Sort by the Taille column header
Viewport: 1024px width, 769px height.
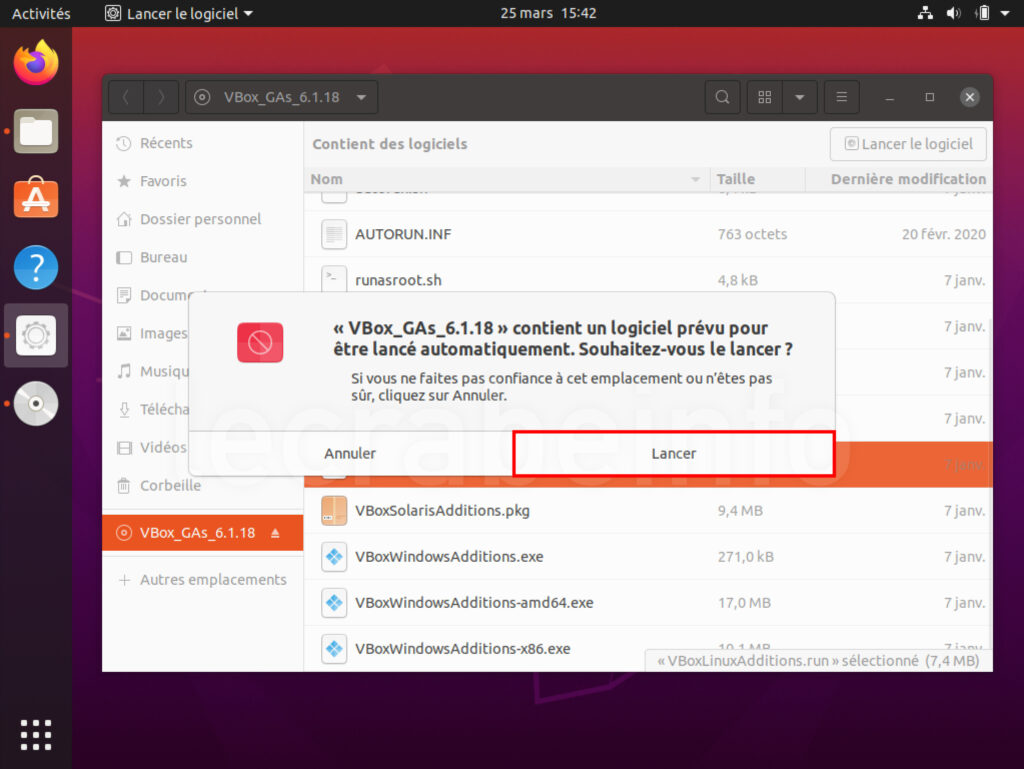[758, 179]
